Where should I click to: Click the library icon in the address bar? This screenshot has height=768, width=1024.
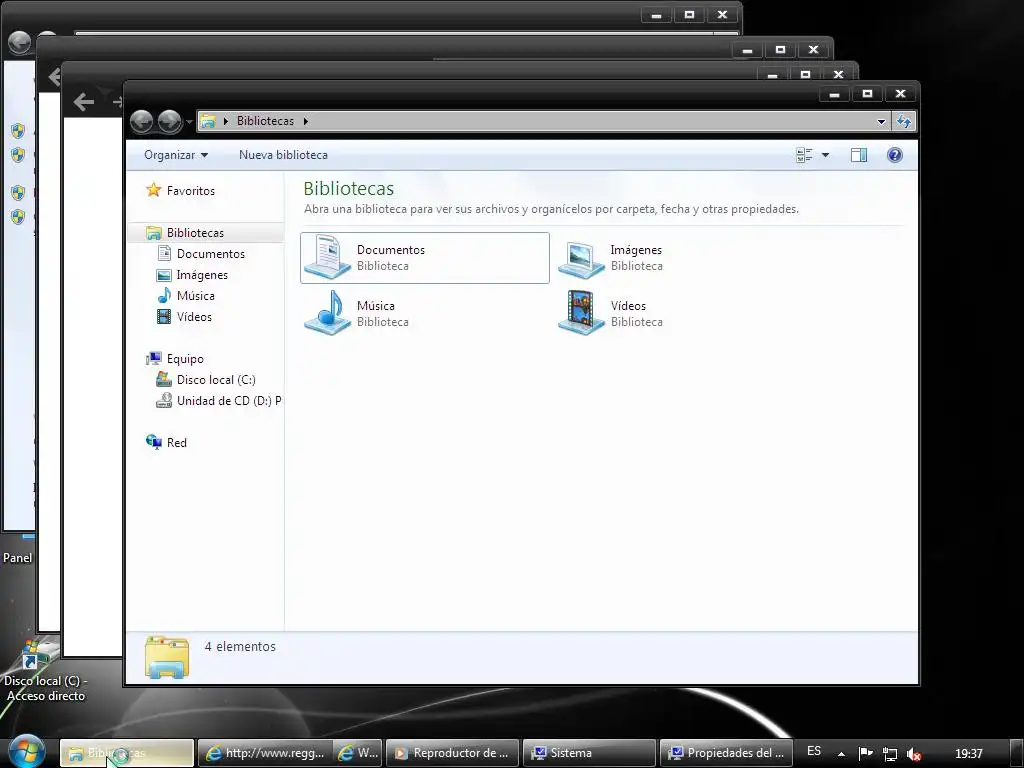click(x=208, y=121)
